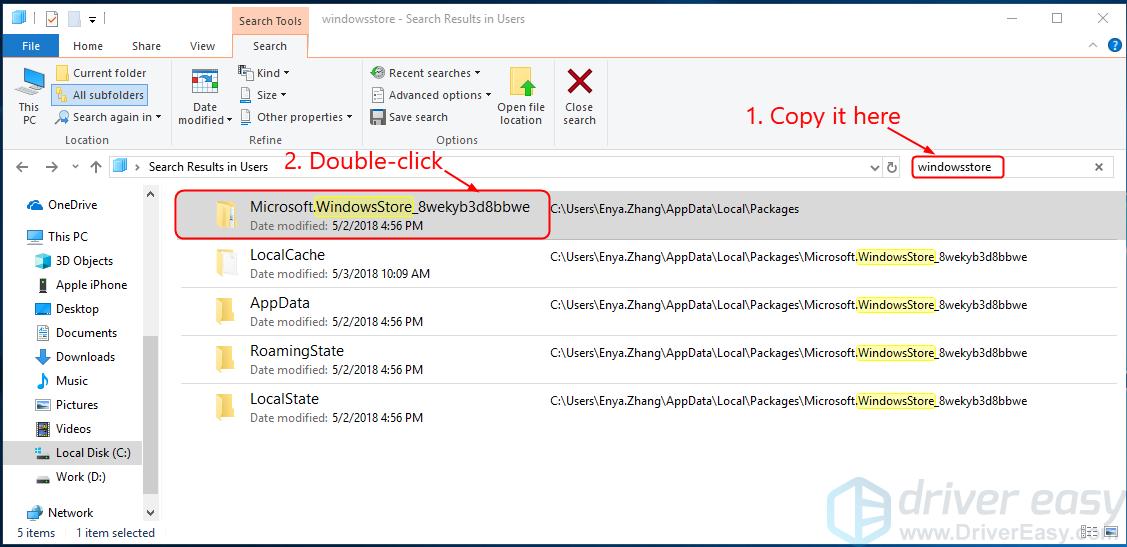Open Date modified filter dropdown

[205, 96]
